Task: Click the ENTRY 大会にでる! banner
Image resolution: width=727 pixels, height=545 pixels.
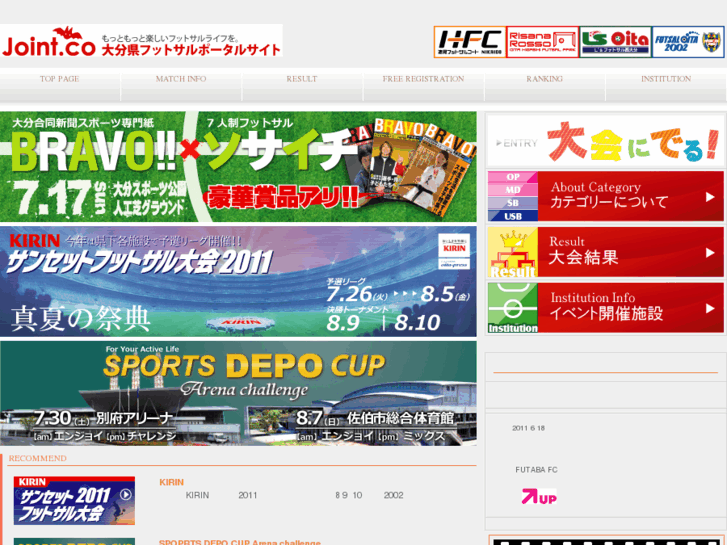Action: pos(605,141)
